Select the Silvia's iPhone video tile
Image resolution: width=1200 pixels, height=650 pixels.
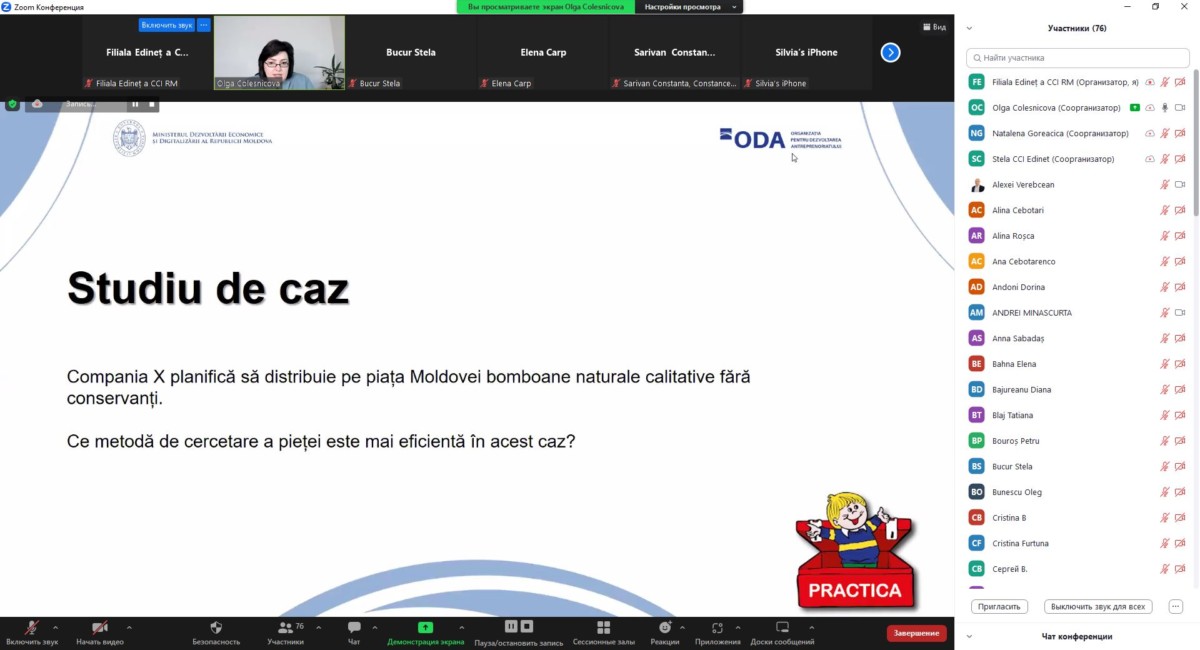pos(806,53)
